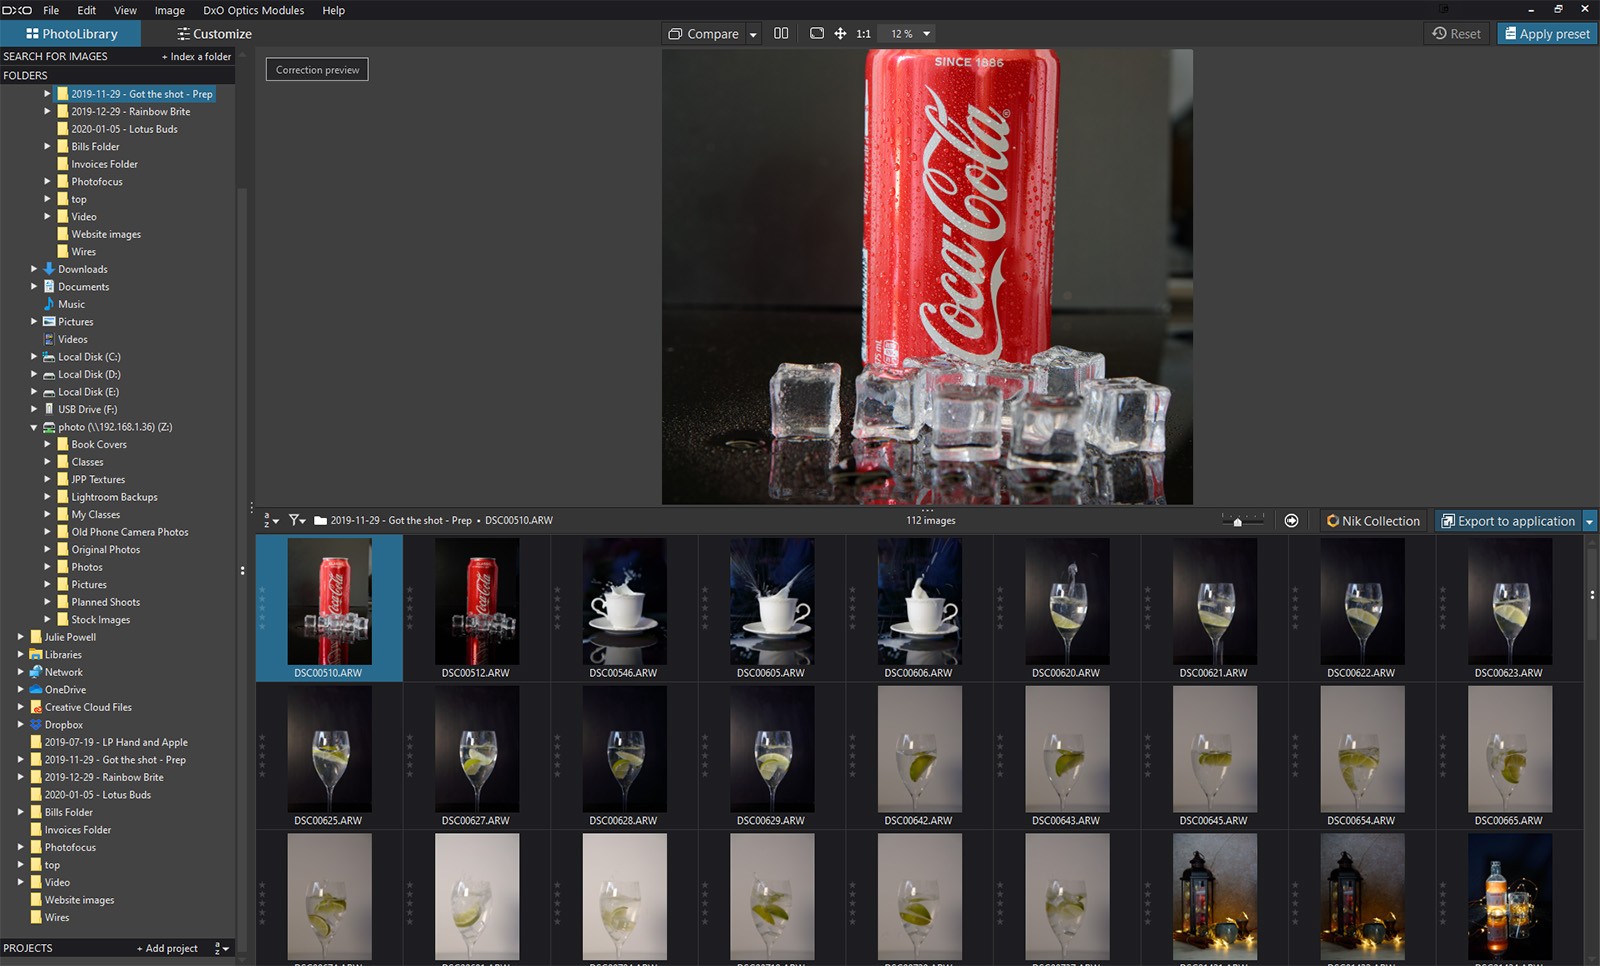1600x966 pixels.
Task: Open the Export to application dropdown arrow
Action: (x=1589, y=521)
